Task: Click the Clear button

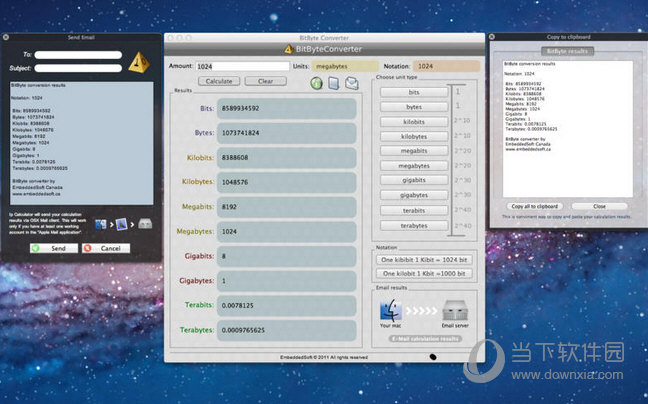Action: tap(265, 81)
